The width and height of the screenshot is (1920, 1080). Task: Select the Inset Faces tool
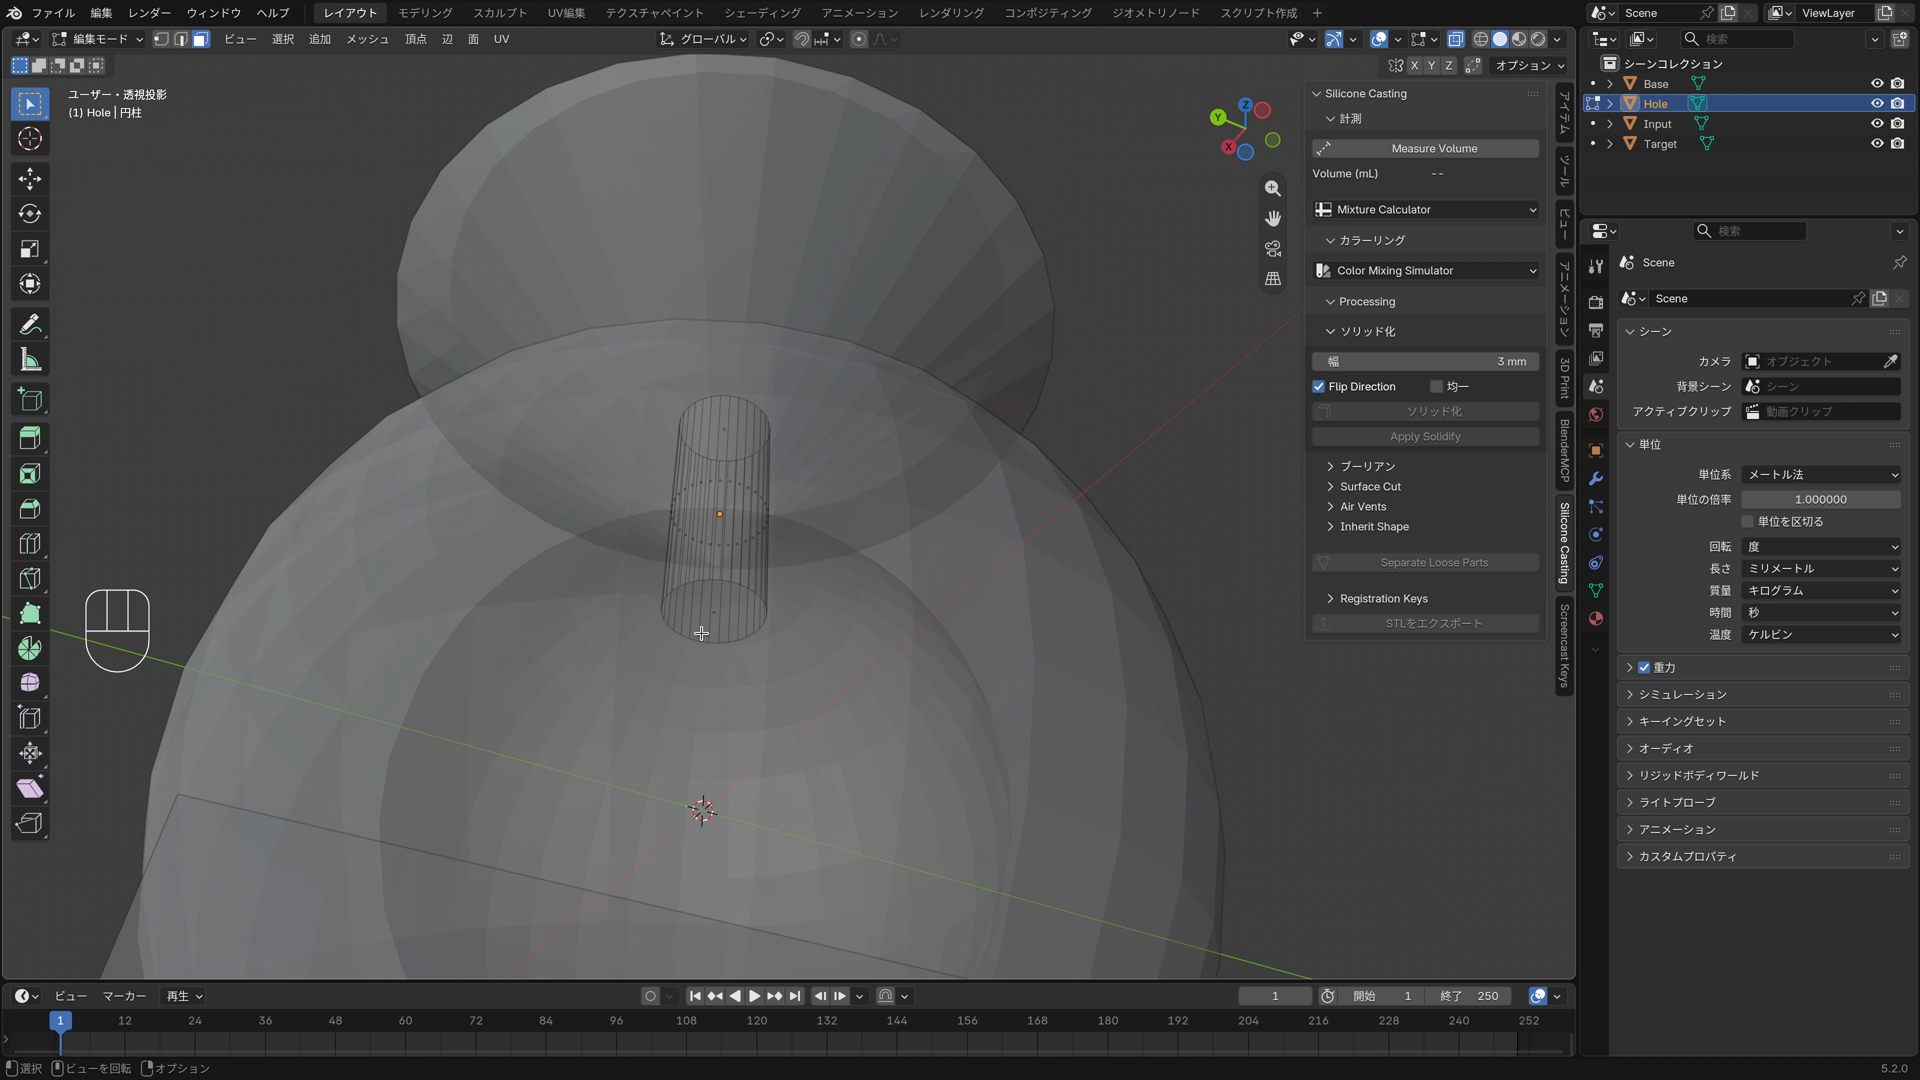(30, 474)
